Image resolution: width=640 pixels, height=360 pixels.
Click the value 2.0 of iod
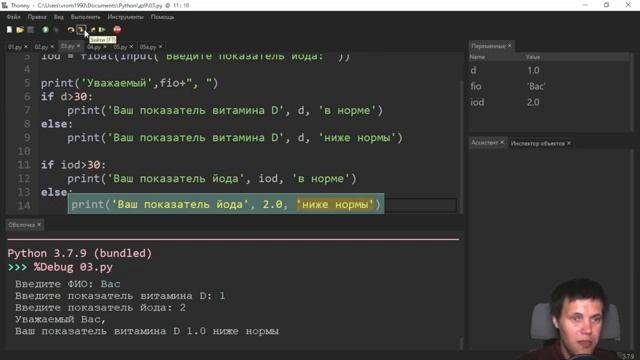(x=533, y=102)
